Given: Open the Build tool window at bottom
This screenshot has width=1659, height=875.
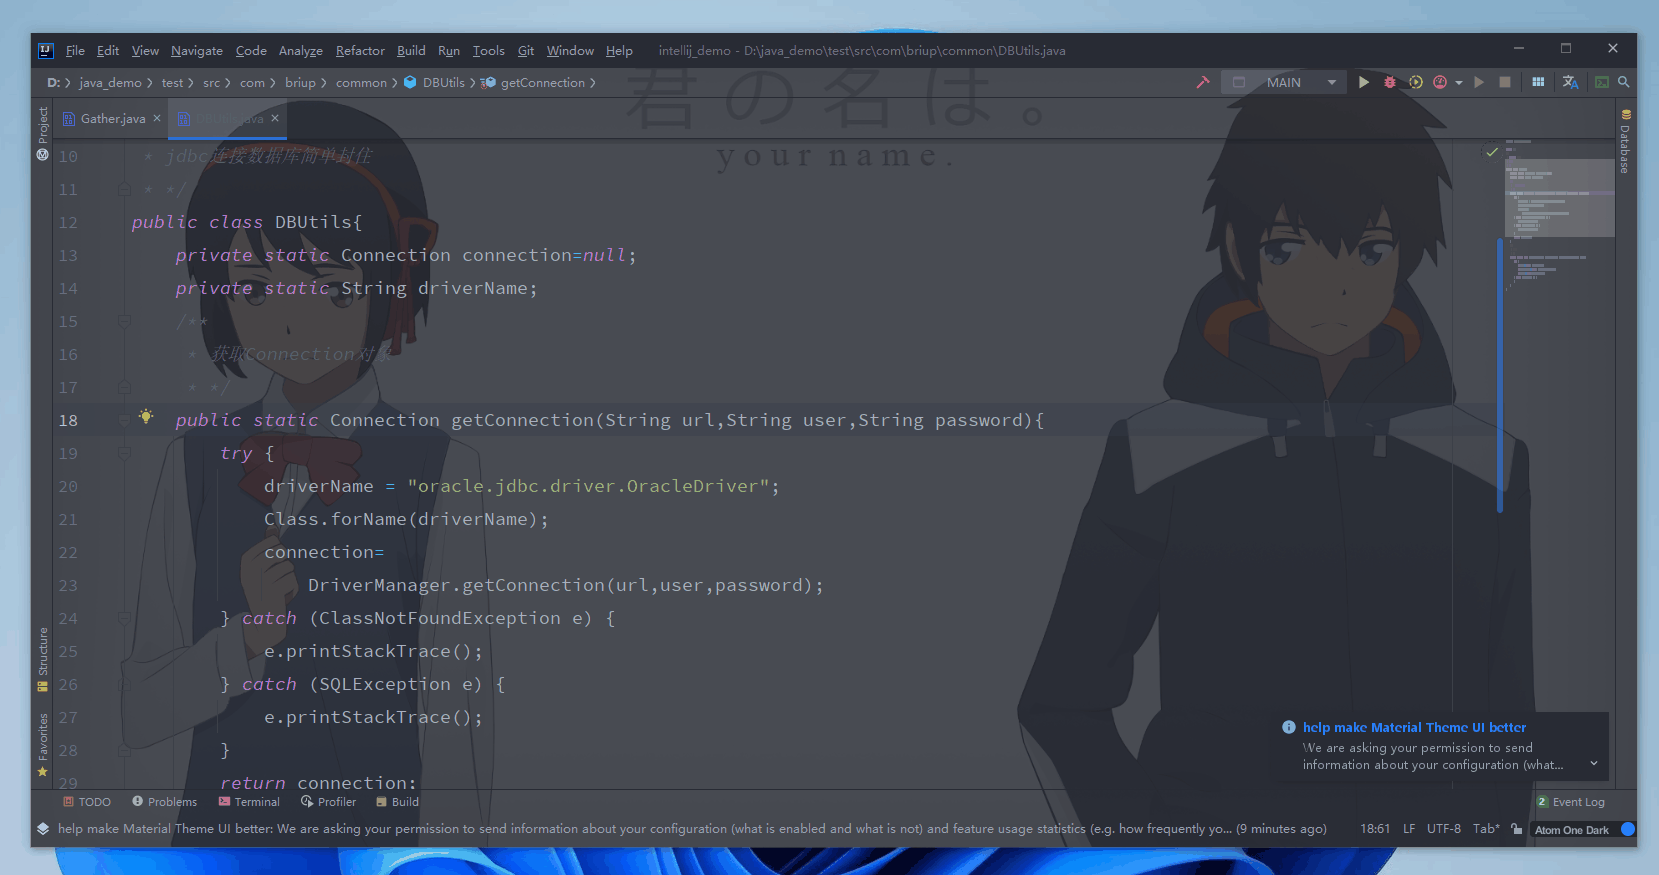Looking at the screenshot, I should coord(398,802).
